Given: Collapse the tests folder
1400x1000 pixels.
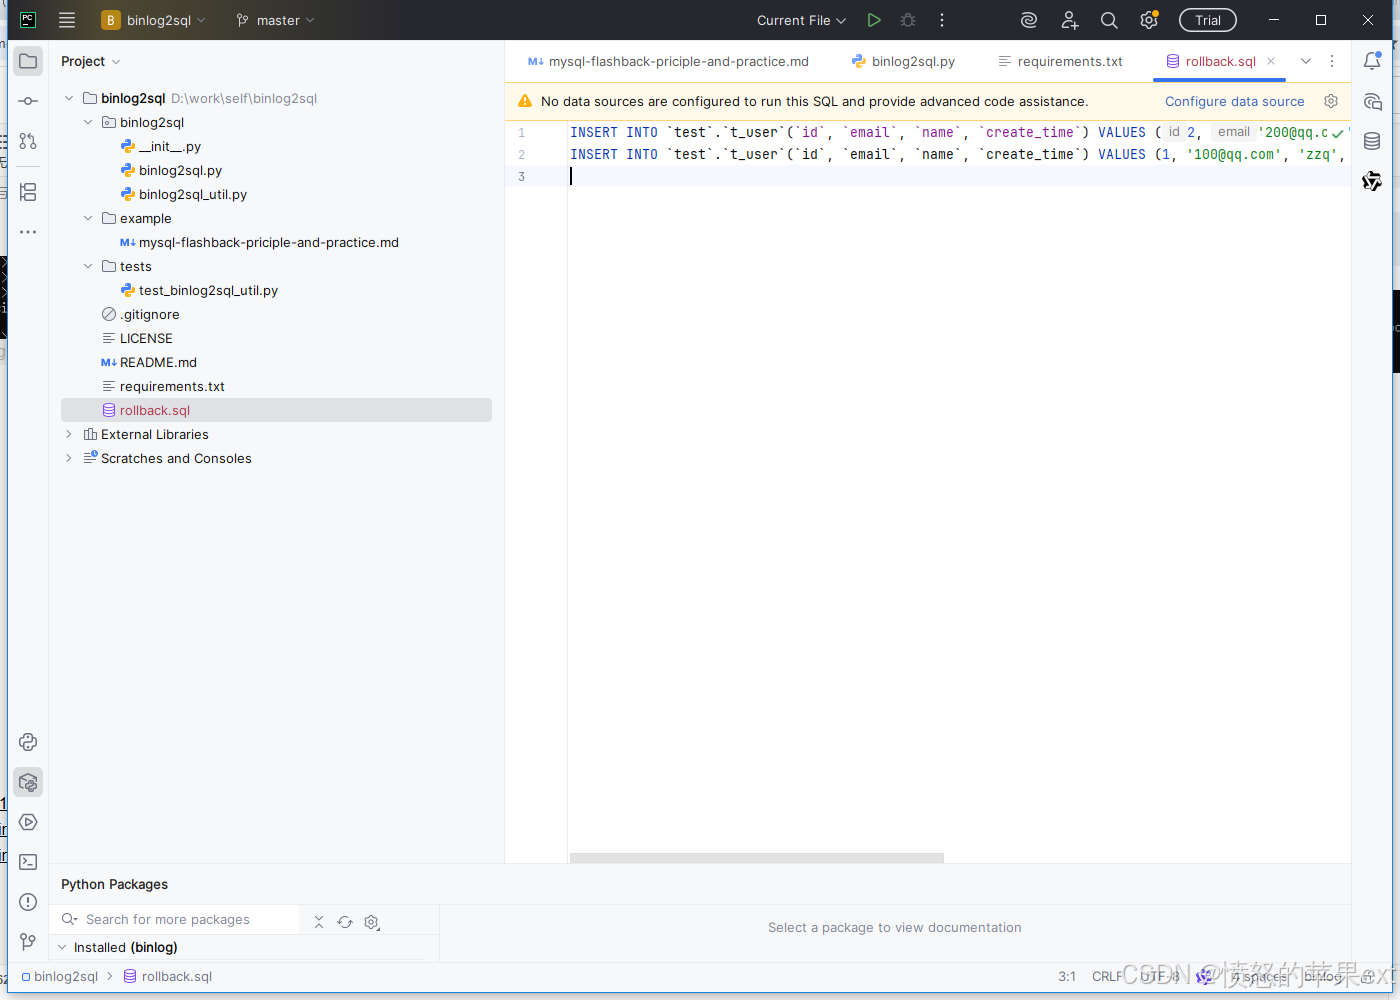Looking at the screenshot, I should (x=88, y=266).
